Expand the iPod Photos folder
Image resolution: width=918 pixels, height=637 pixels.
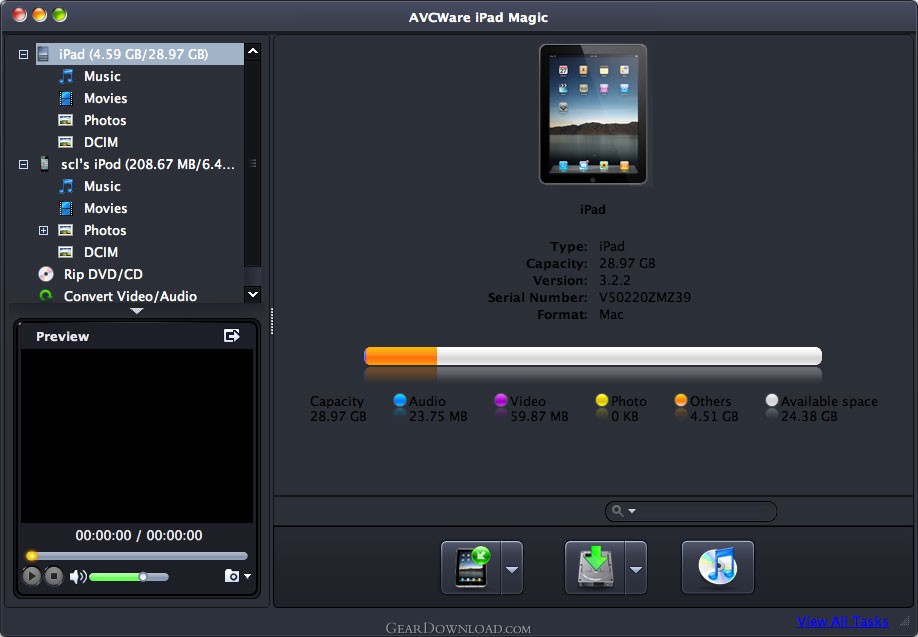[x=43, y=231]
